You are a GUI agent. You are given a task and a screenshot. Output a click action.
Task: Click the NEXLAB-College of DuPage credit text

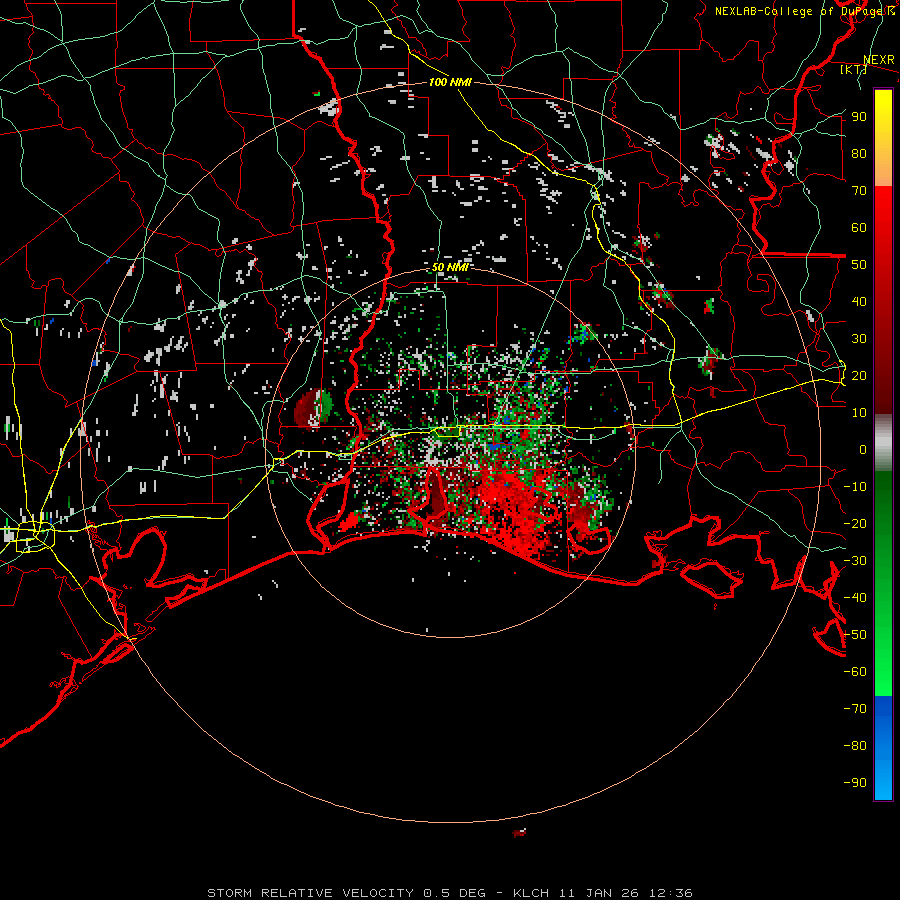point(805,11)
